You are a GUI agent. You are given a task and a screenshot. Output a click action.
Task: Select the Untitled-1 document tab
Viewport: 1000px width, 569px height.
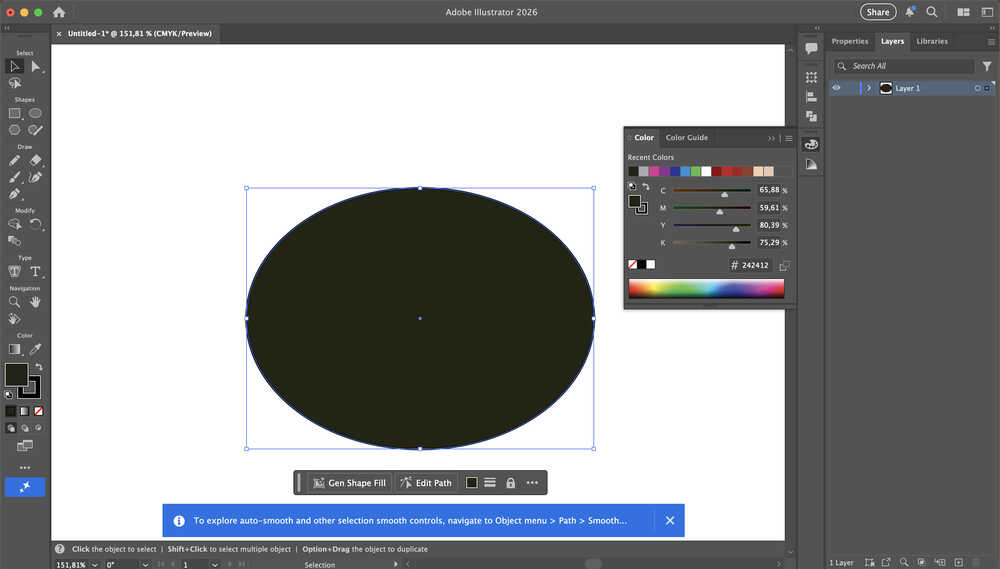[x=140, y=34]
